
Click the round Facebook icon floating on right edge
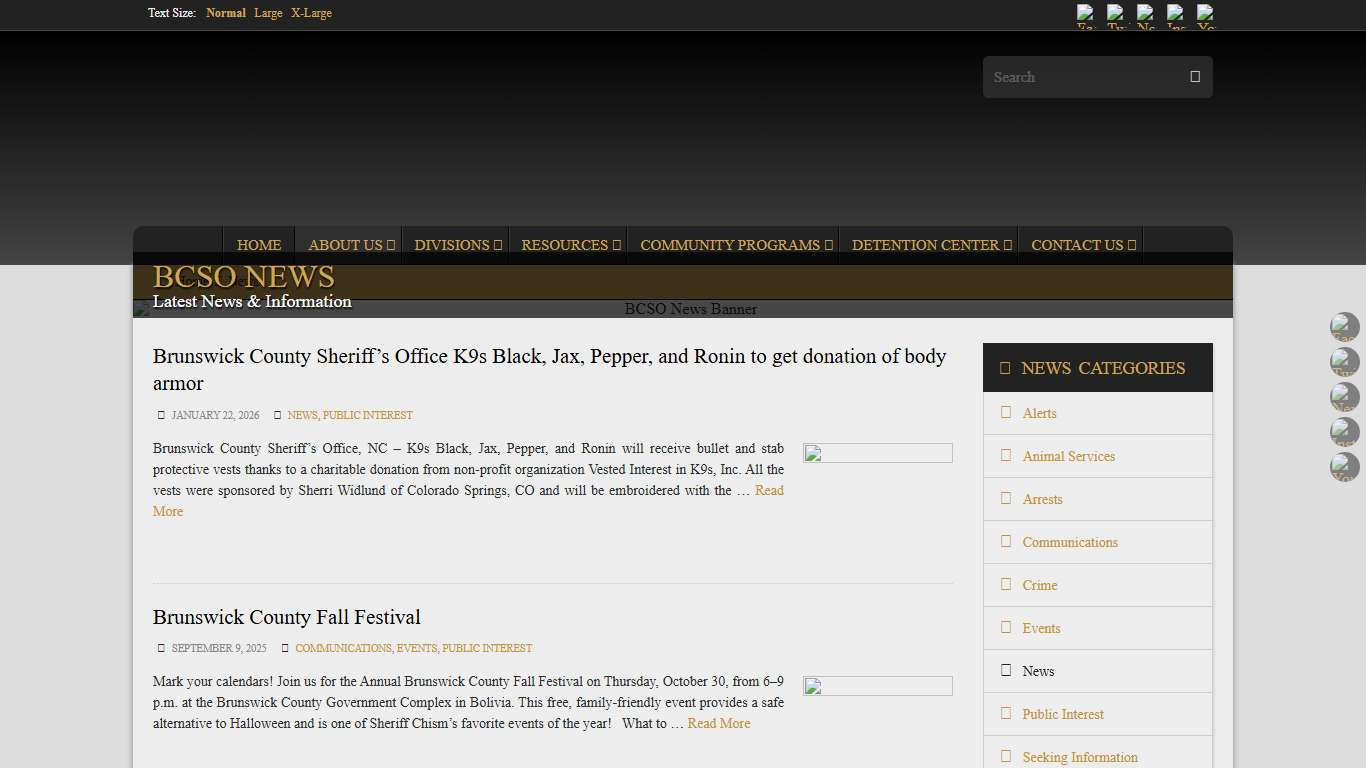[1344, 327]
